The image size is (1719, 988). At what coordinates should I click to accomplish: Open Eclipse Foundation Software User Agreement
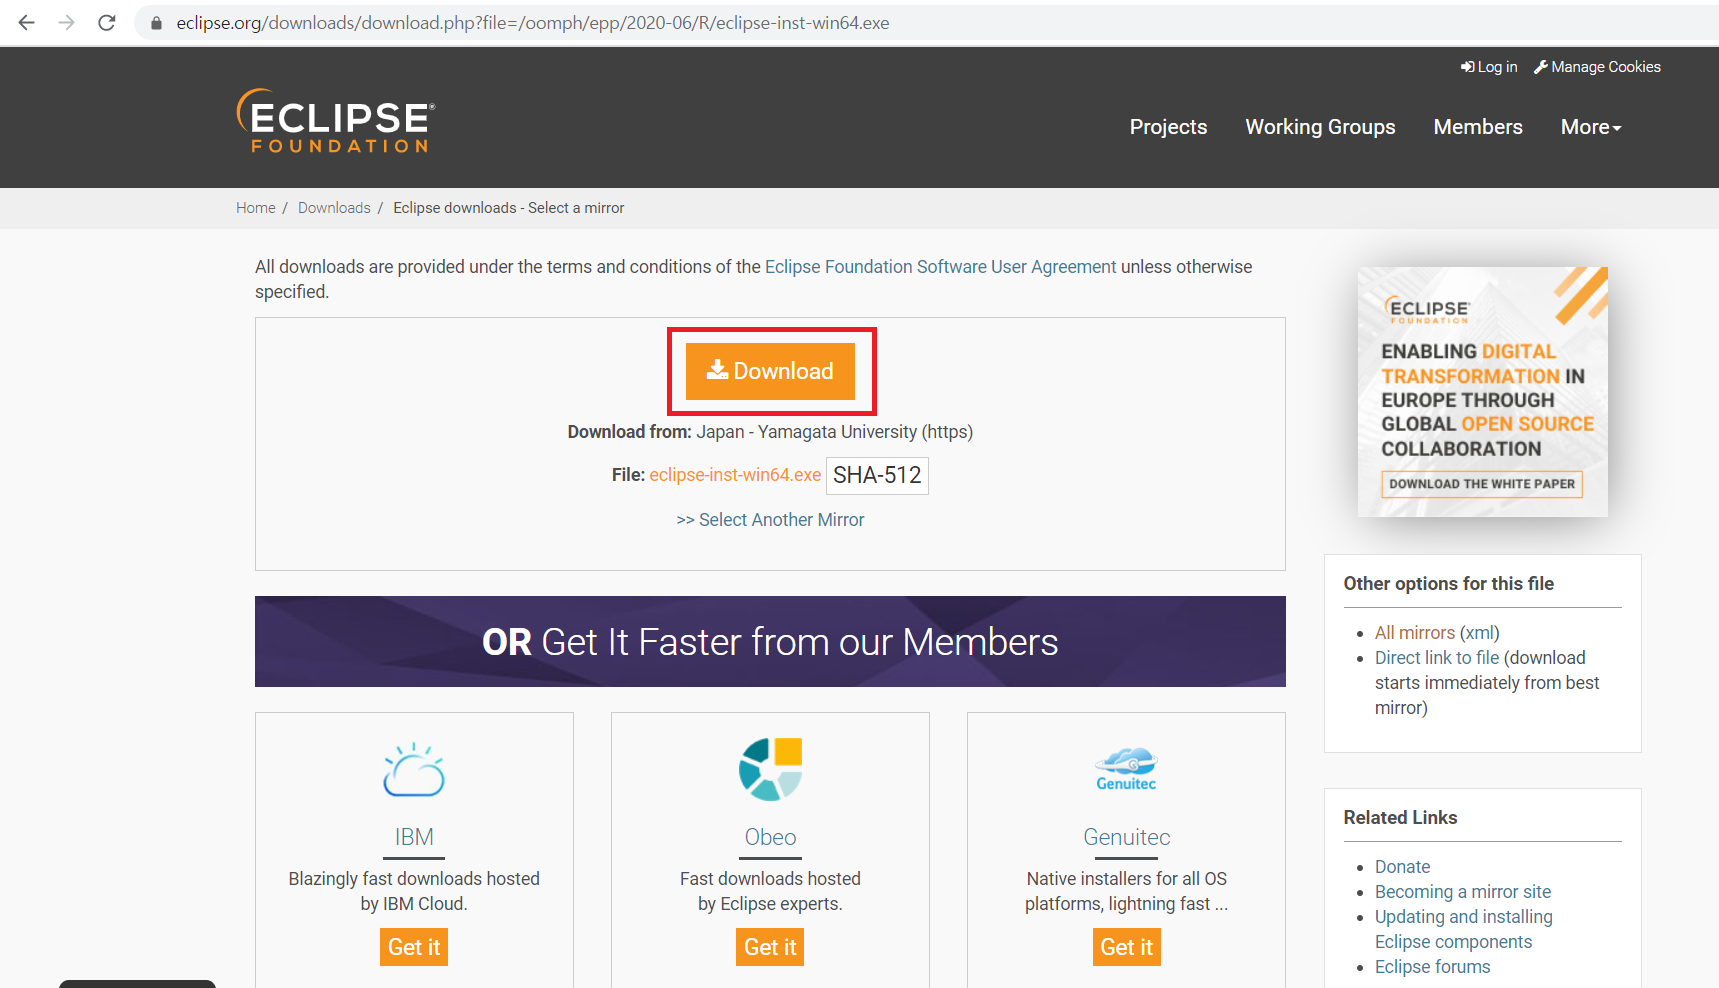click(x=940, y=267)
